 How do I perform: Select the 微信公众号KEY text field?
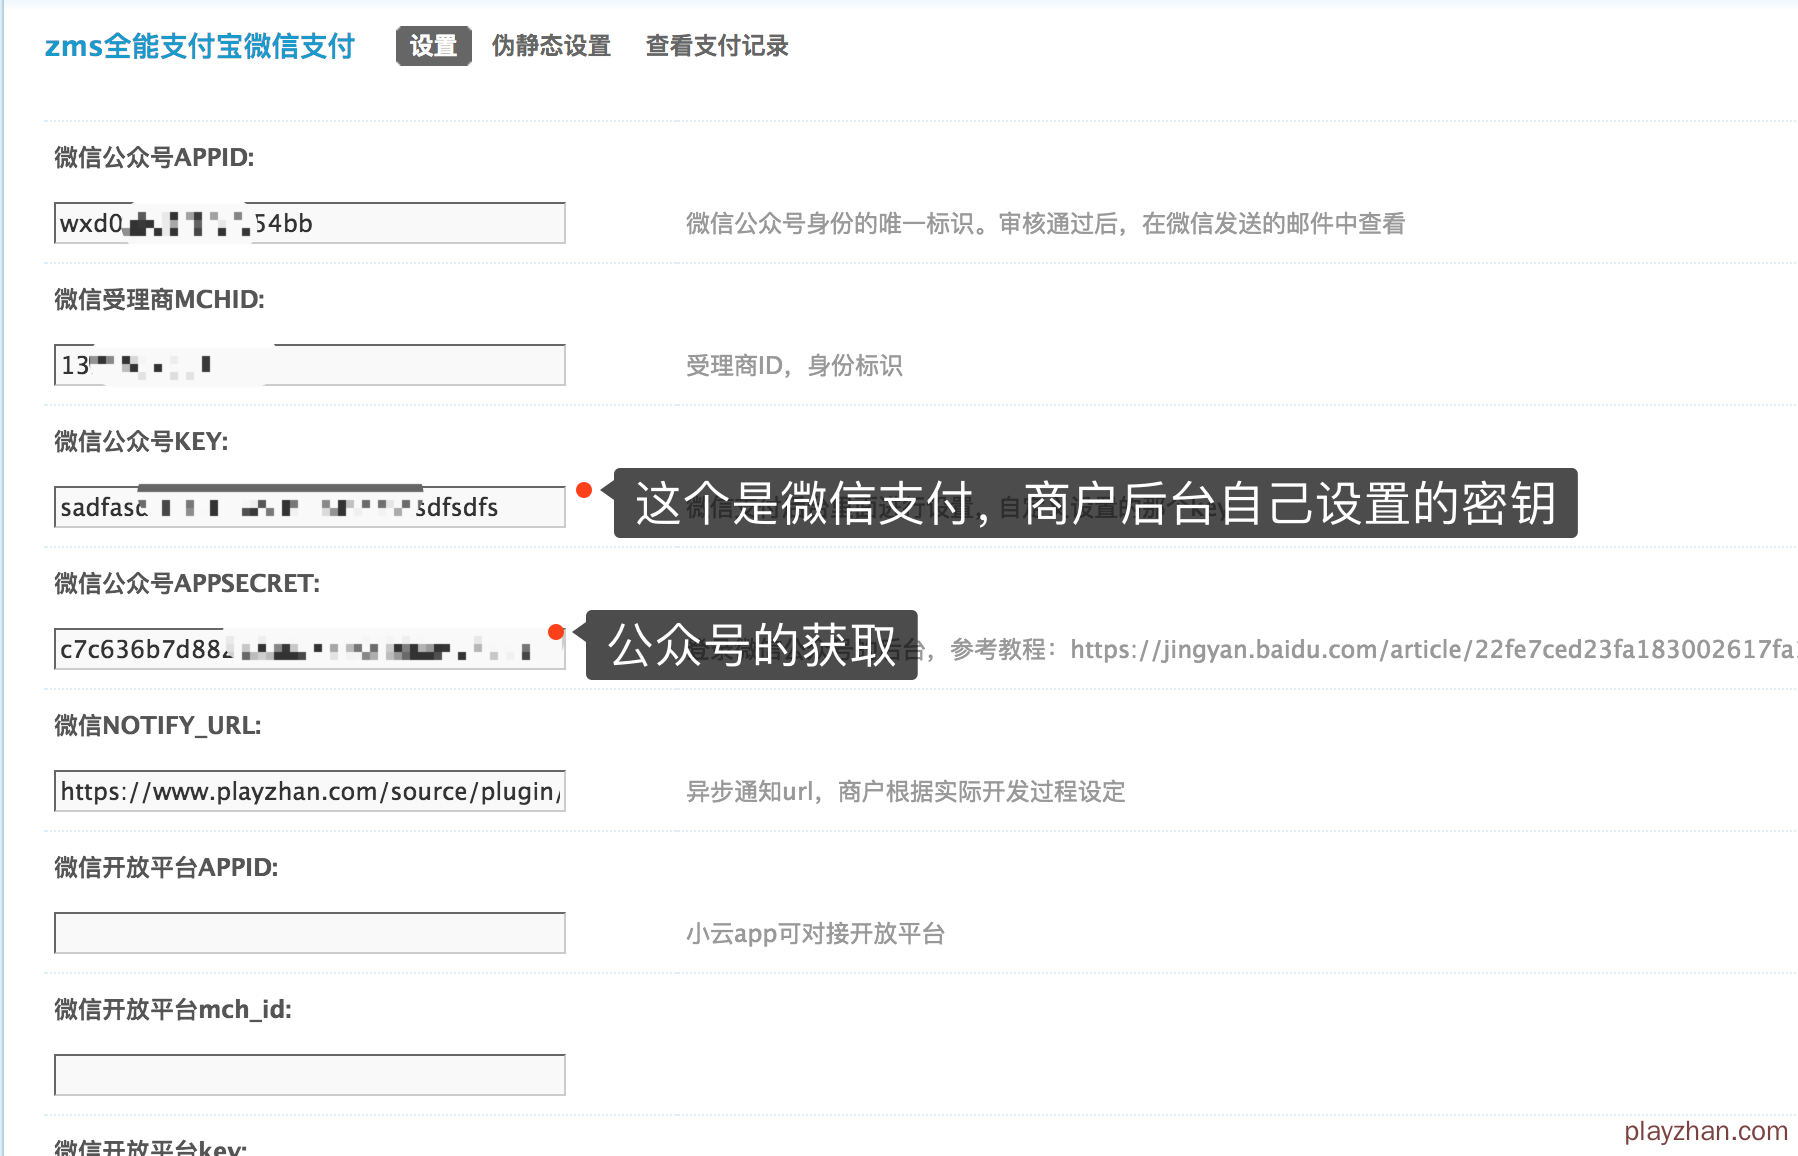(310, 507)
